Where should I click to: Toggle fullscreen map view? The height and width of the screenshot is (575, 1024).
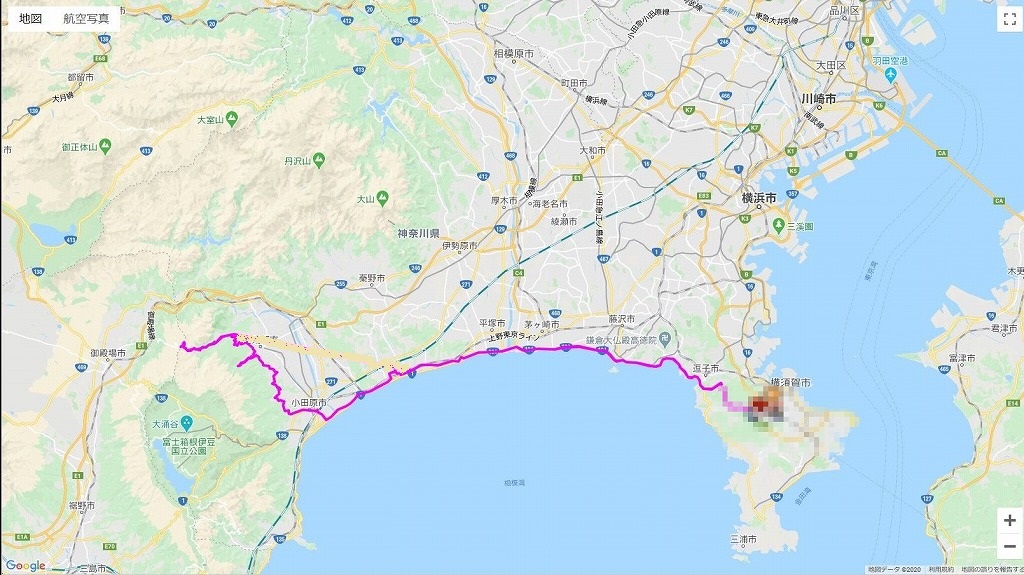coord(1009,20)
